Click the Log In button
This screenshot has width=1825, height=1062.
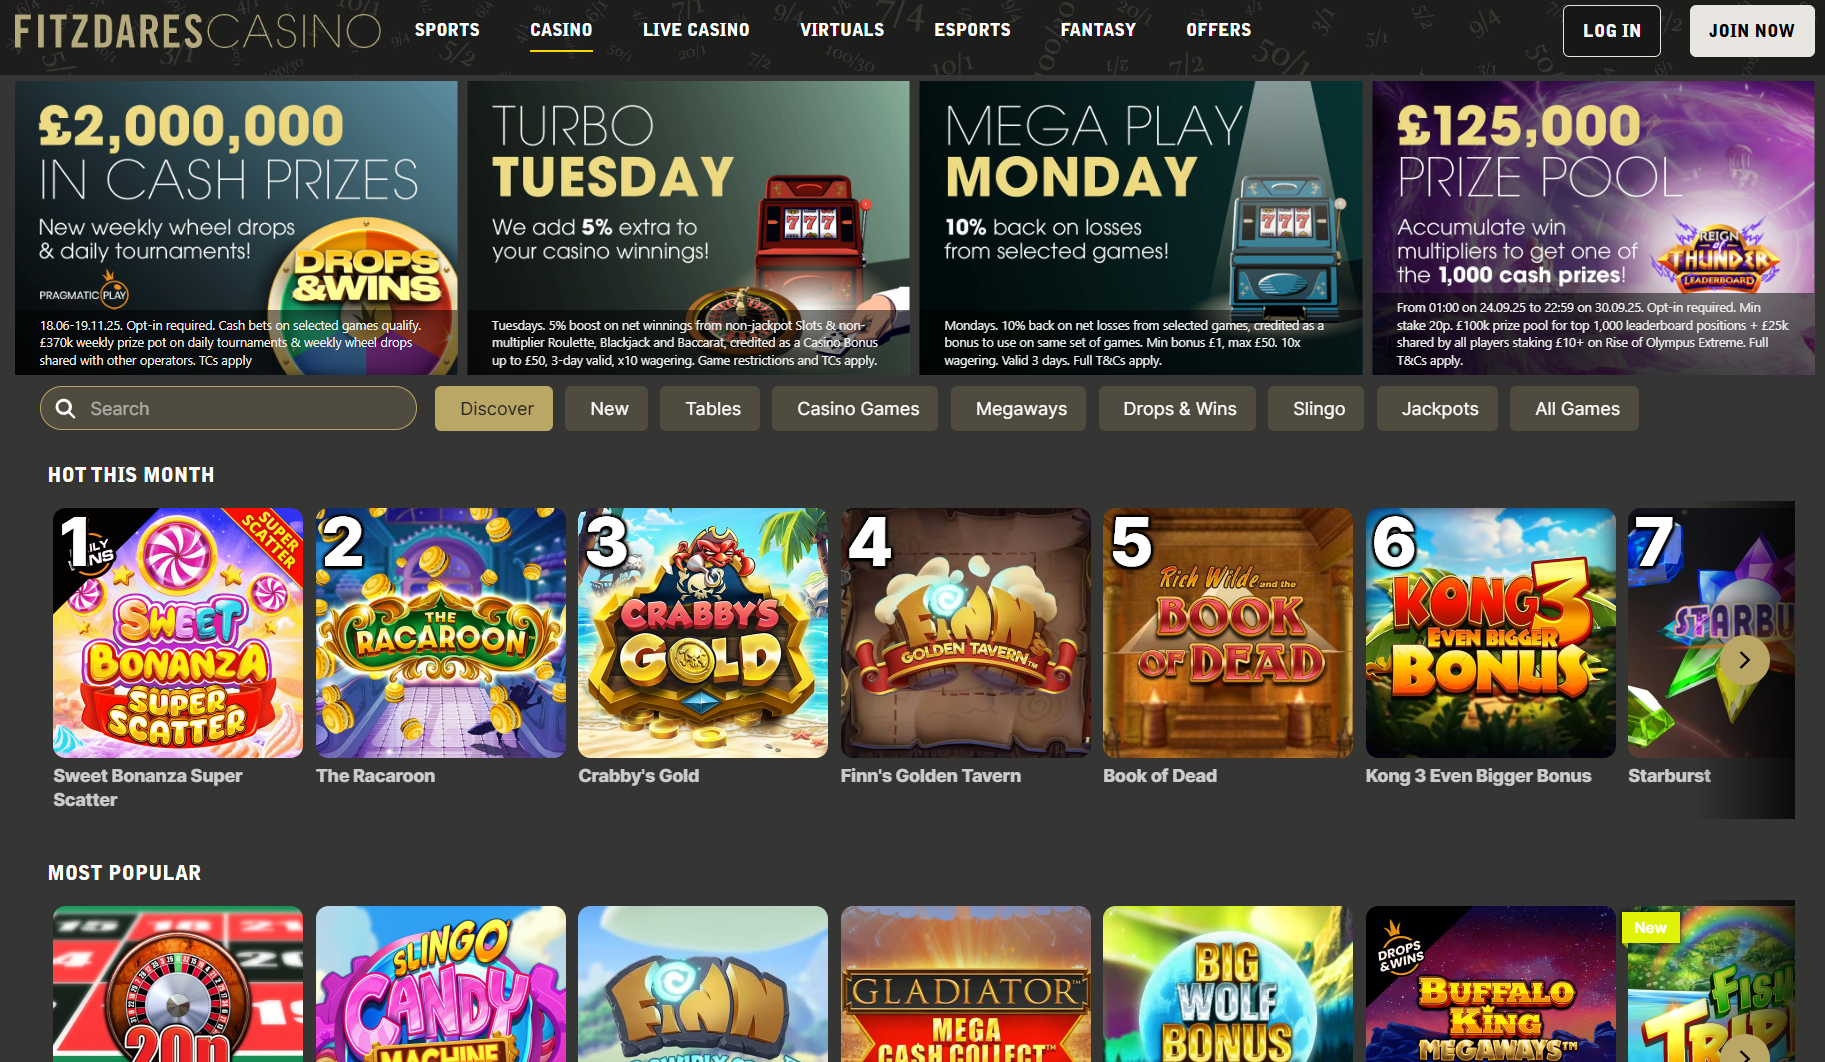tap(1612, 31)
